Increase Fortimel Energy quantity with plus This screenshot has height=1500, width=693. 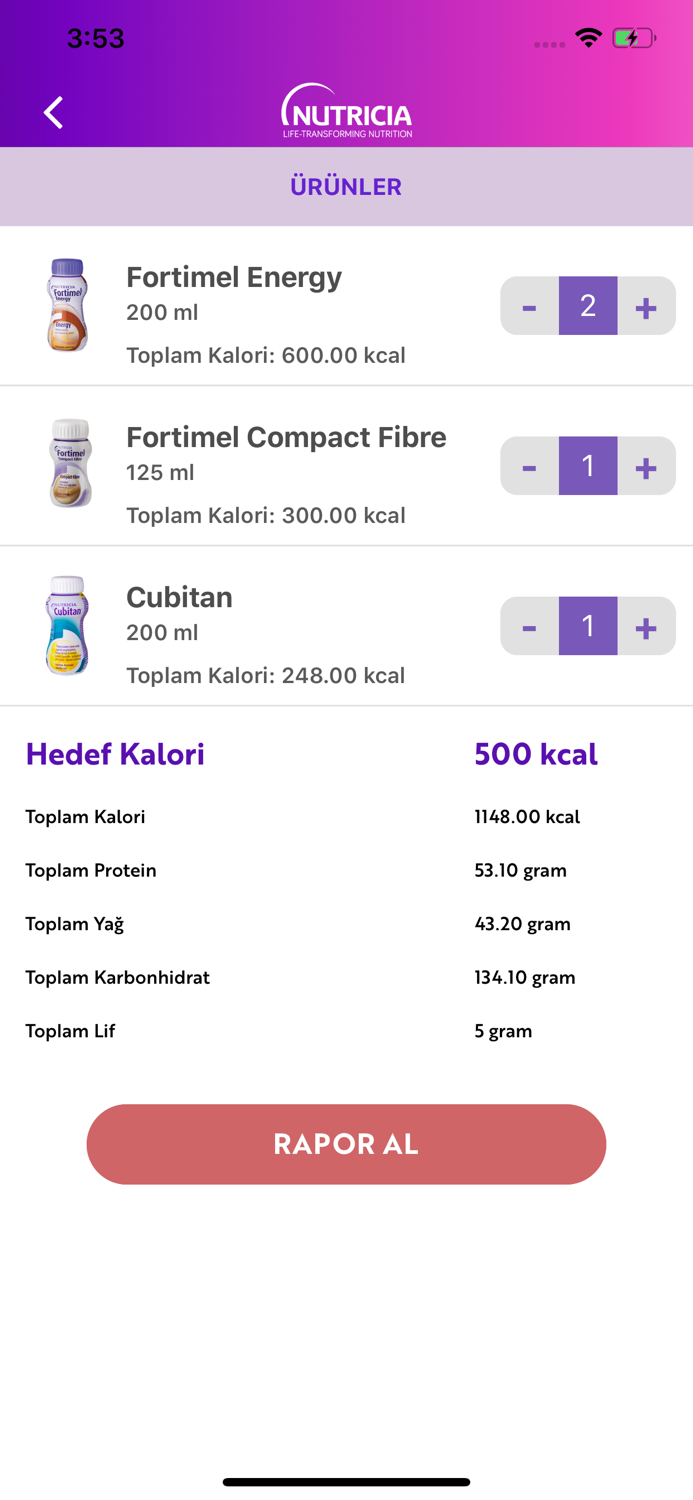tap(646, 305)
